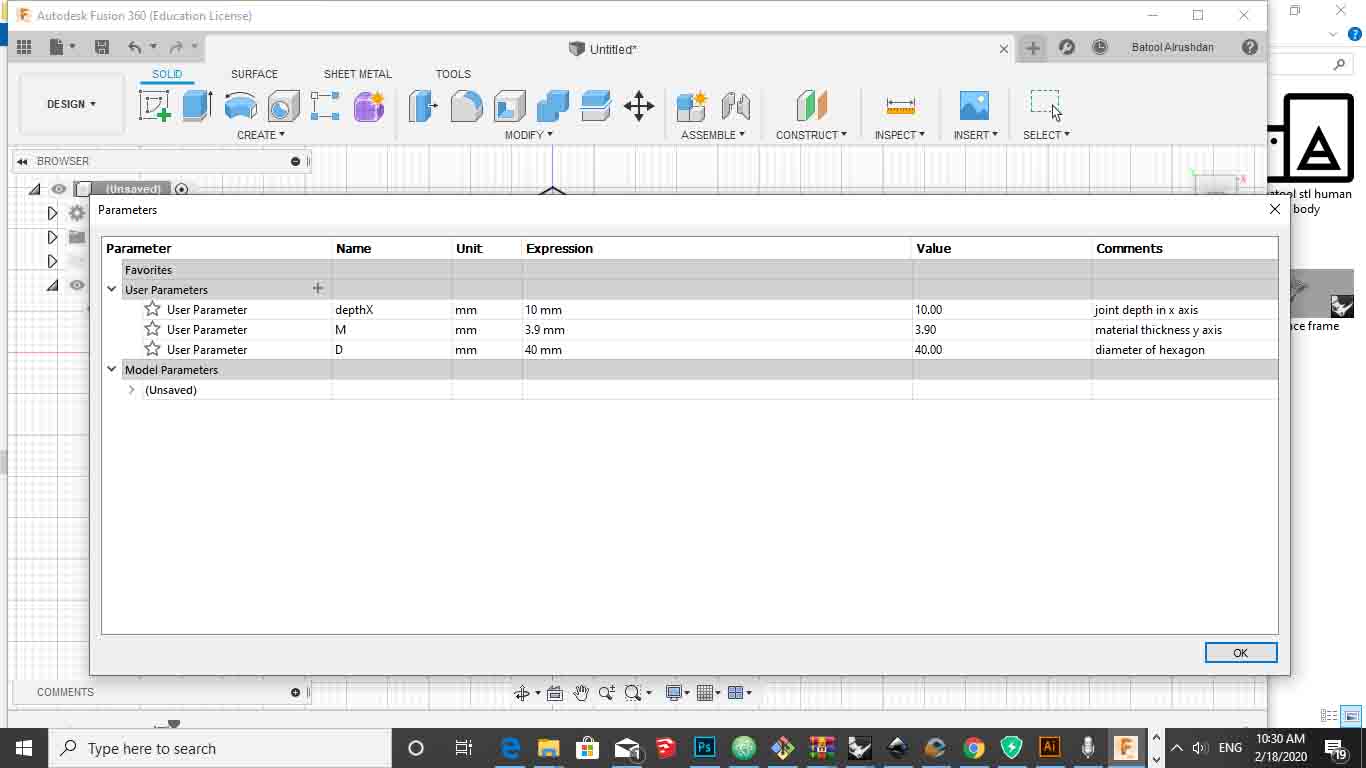1366x768 pixels.
Task: Switch to the TOOLS tab
Action: (x=453, y=74)
